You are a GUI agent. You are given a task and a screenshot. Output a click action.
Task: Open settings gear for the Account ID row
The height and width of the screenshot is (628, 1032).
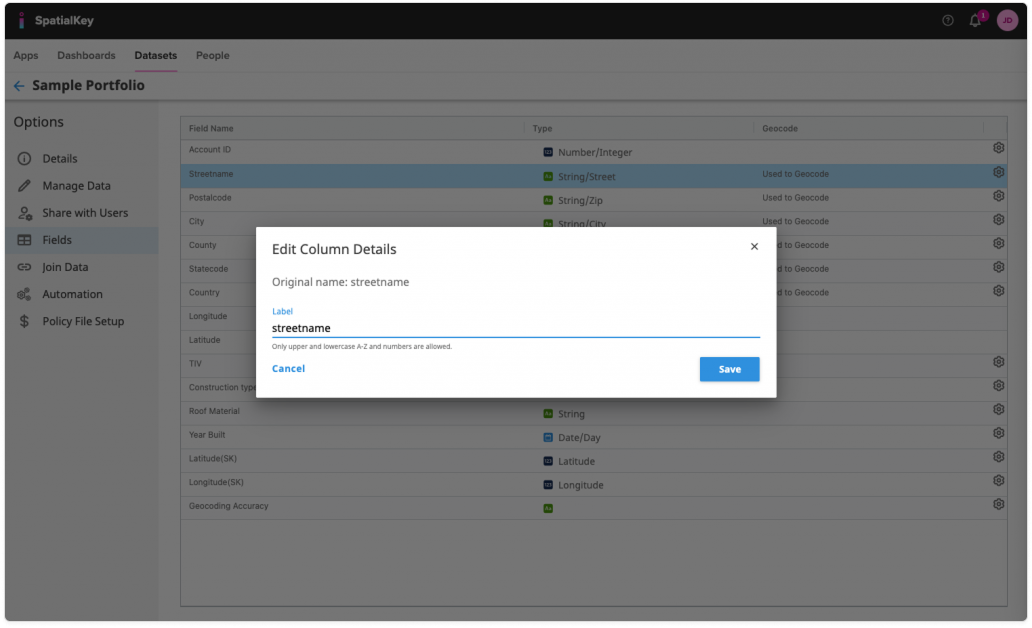tap(997, 149)
